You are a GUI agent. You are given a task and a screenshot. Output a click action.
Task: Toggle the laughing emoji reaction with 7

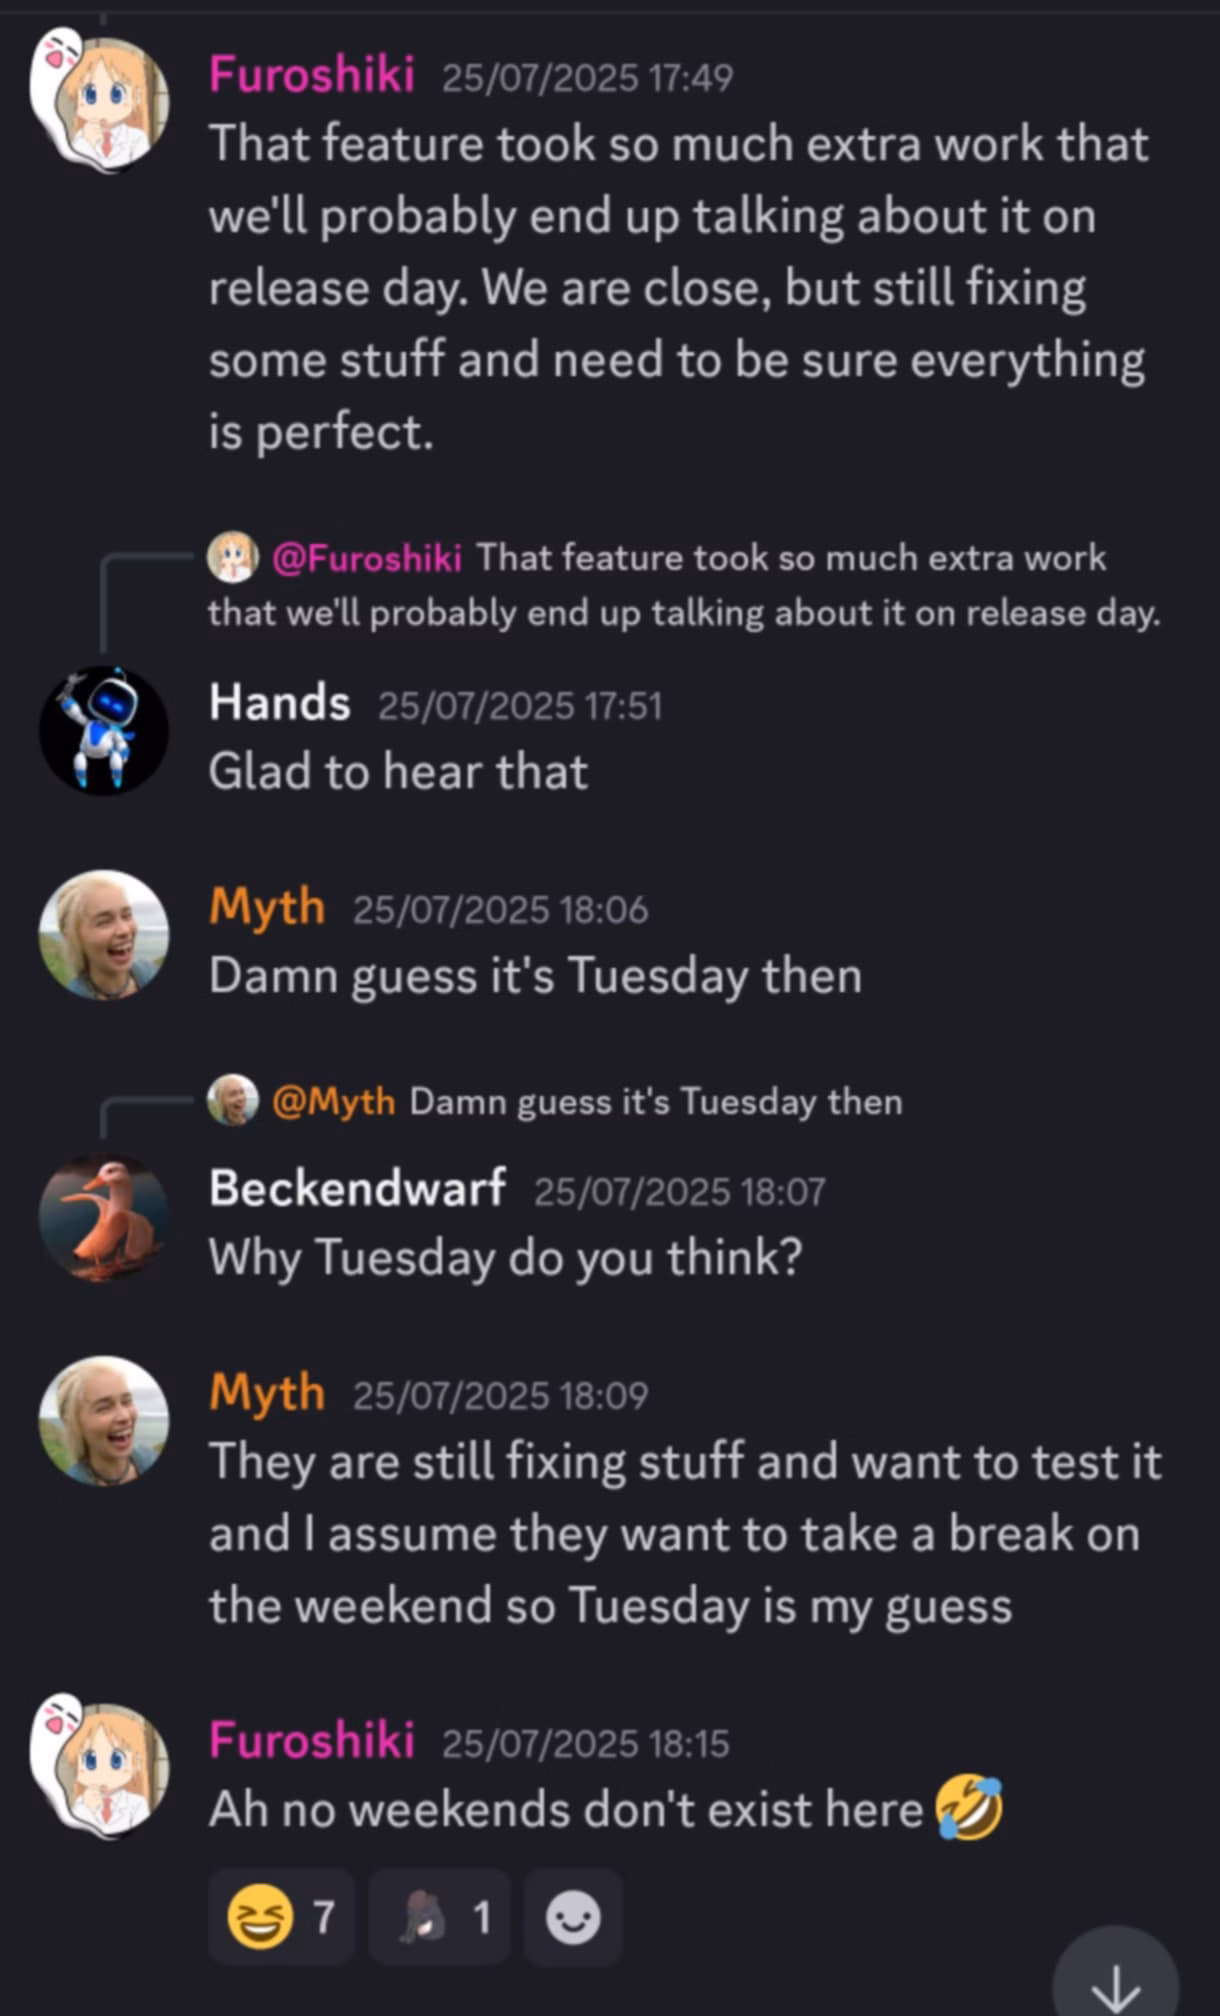[281, 1918]
